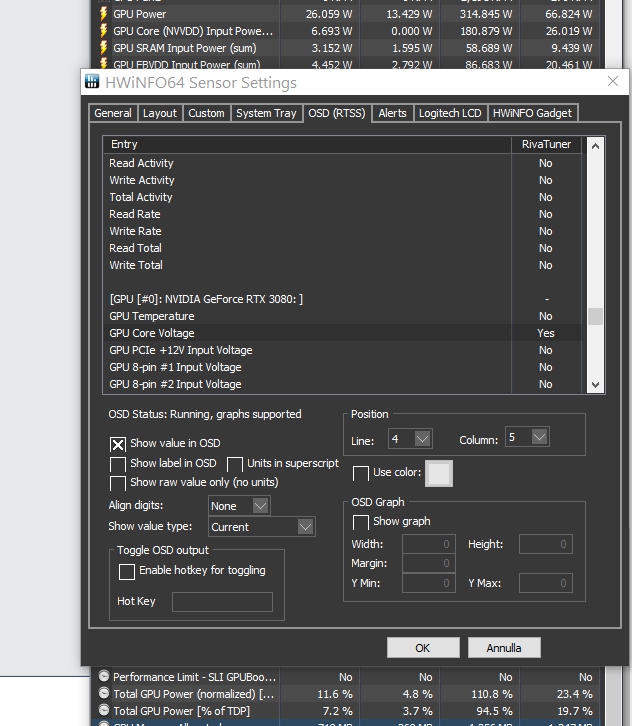Click the Annulla cancel button
632x726 pixels.
504,647
